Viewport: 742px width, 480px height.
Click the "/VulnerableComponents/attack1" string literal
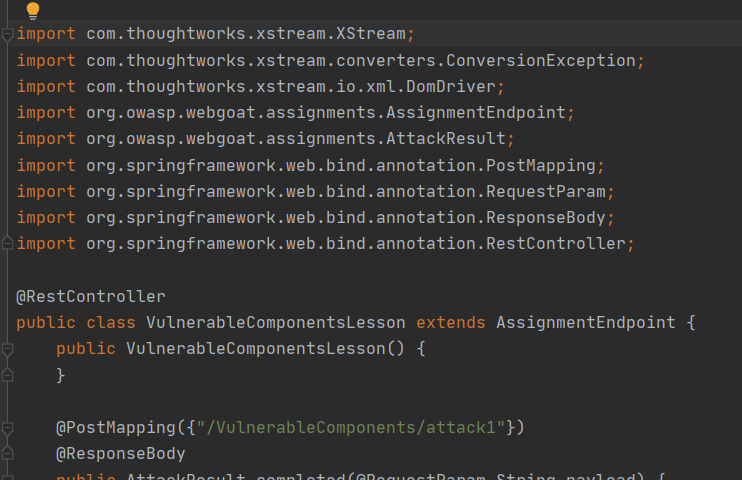[x=351, y=428]
